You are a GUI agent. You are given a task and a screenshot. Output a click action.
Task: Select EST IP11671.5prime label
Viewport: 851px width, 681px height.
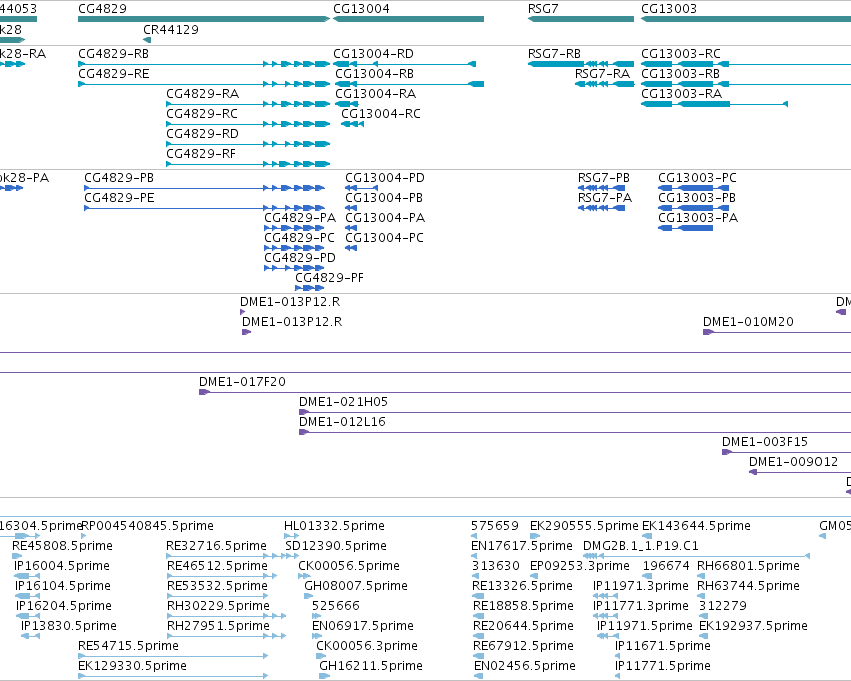click(x=663, y=647)
